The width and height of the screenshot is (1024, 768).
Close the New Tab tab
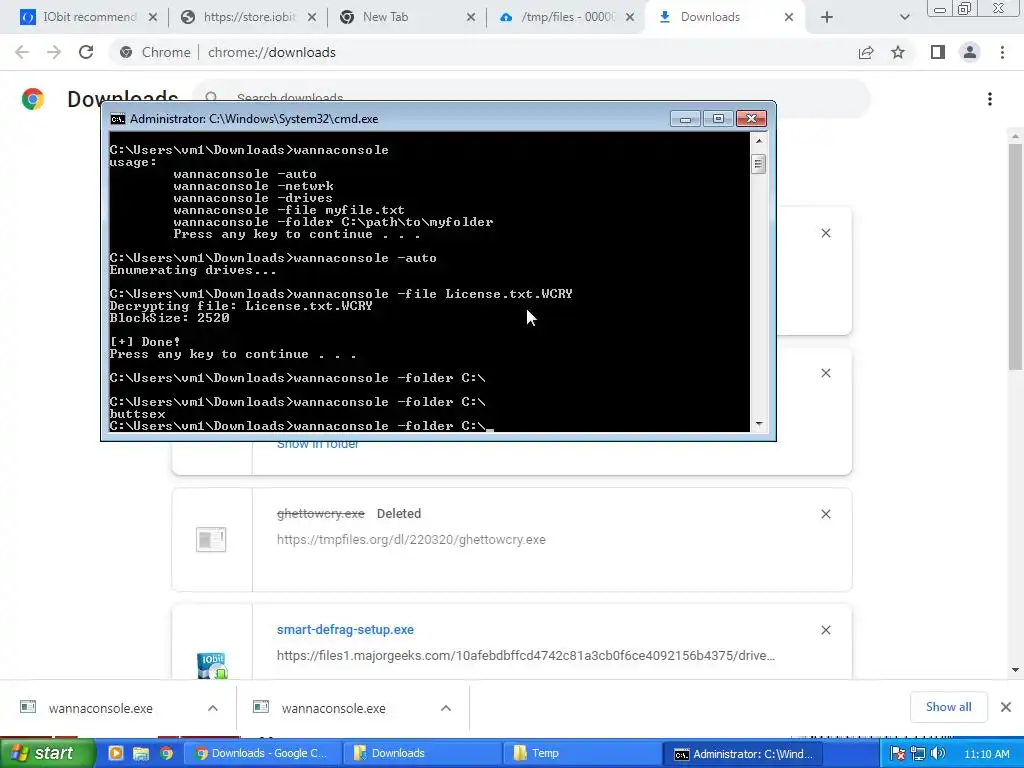pyautogui.click(x=471, y=18)
